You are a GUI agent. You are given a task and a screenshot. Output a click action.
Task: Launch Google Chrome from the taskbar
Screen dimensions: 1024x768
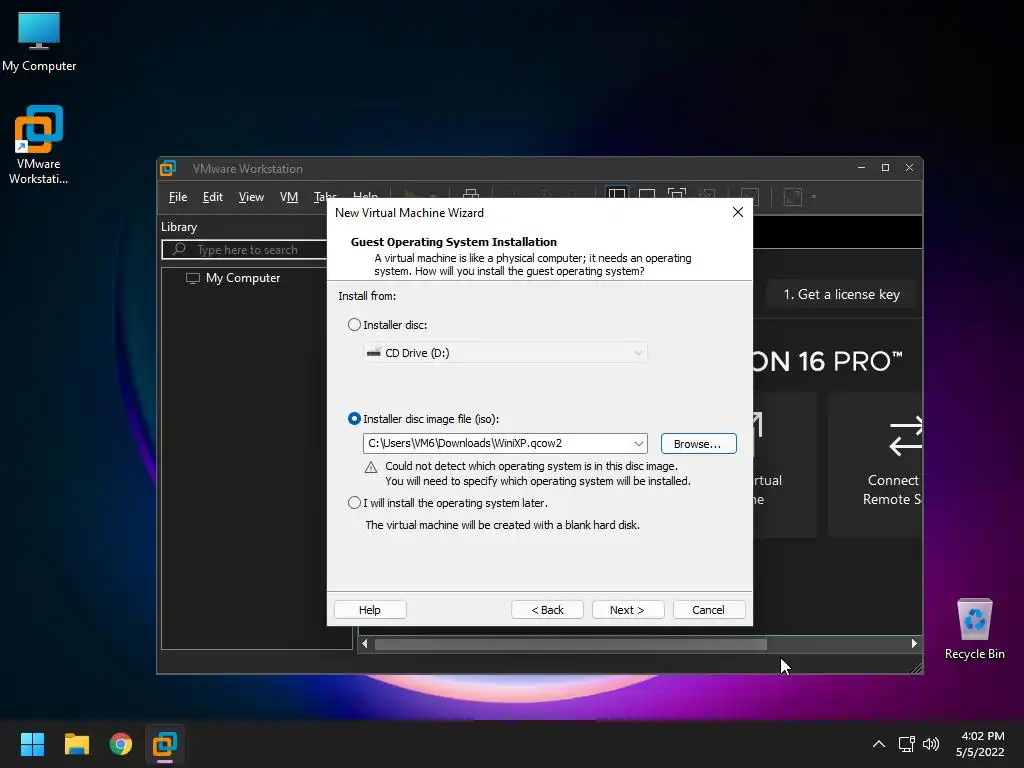(121, 744)
